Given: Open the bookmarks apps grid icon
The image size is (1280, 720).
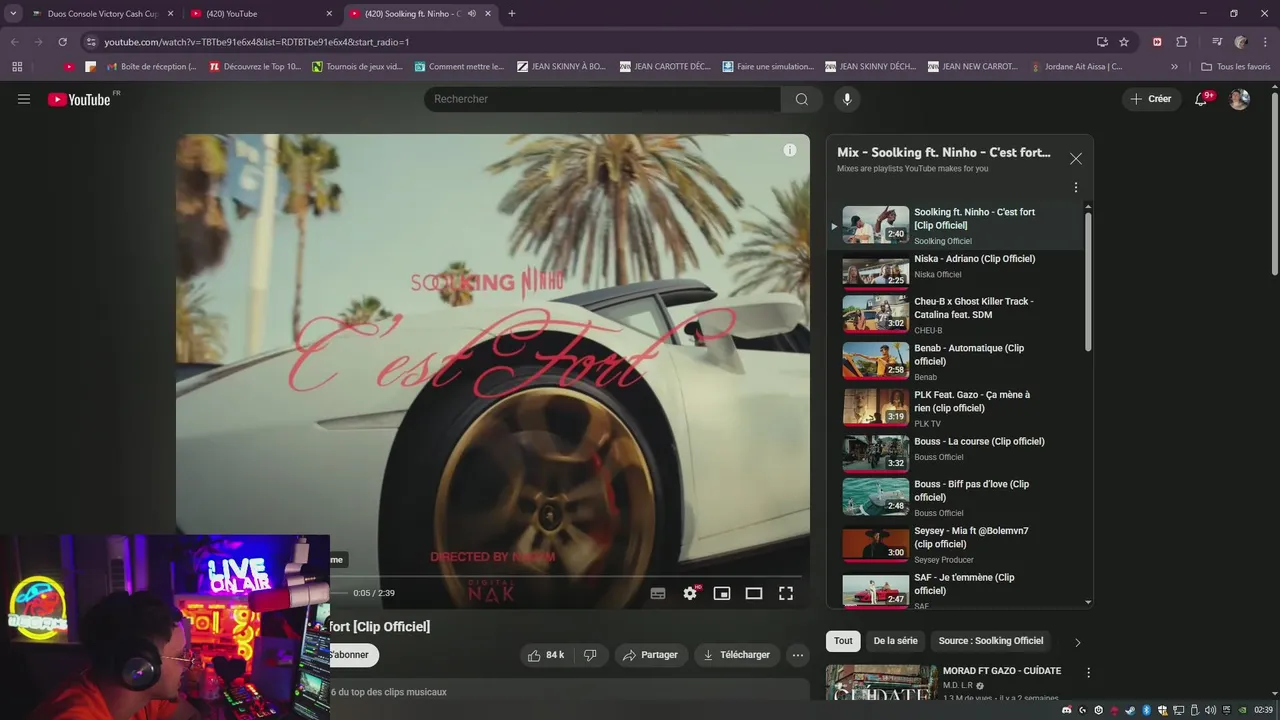Looking at the screenshot, I should pos(17,67).
